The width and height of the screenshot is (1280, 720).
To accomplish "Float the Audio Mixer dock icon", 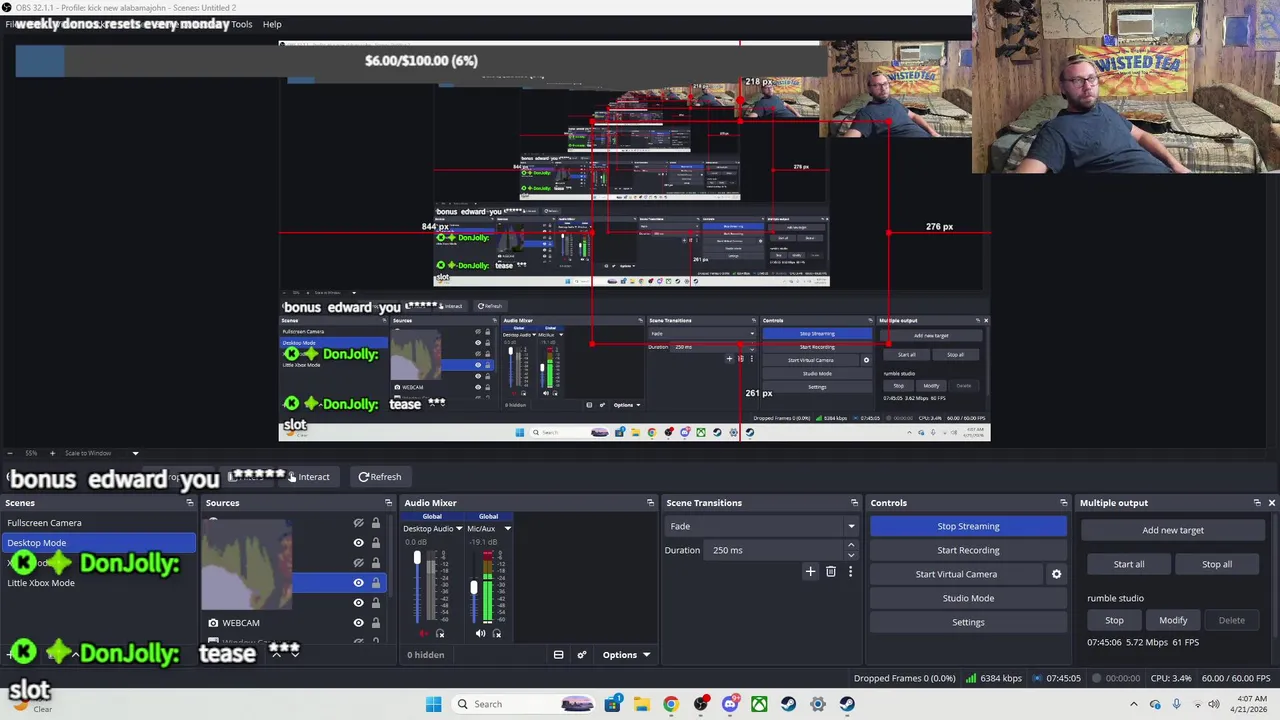I will coord(650,503).
